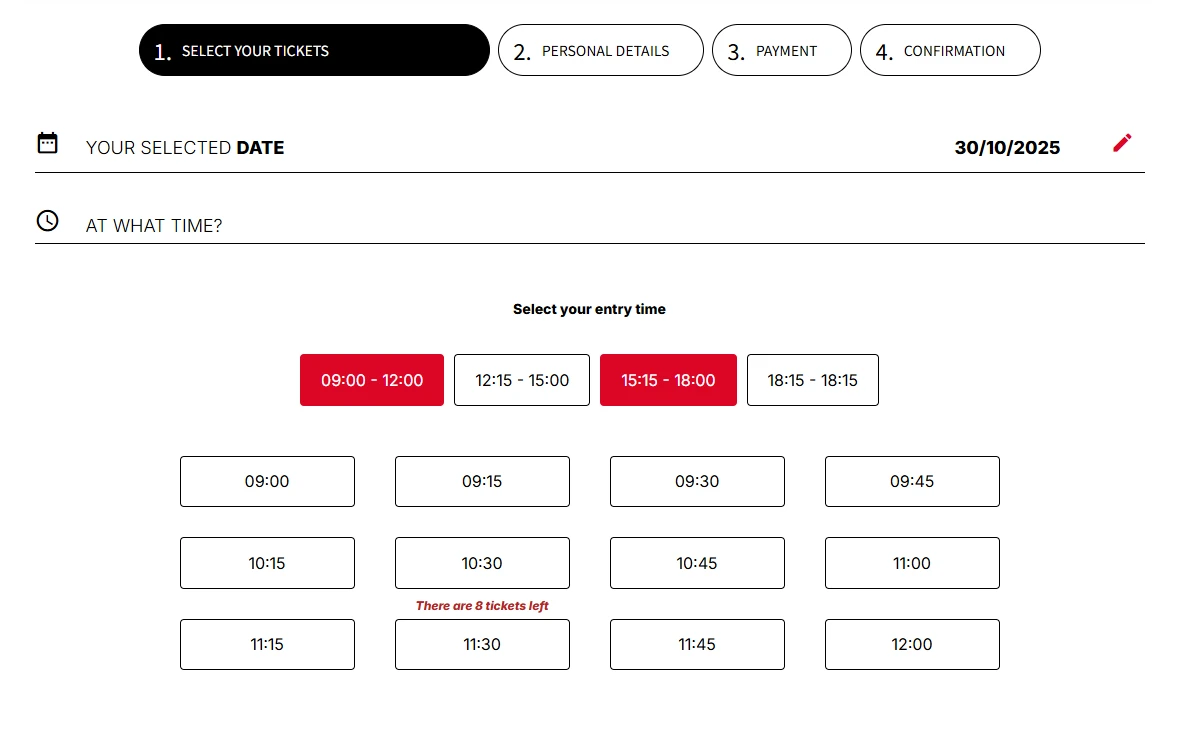Screen dimensions: 1180x739
Task: Book the 11:30 entry time
Action: (482, 645)
